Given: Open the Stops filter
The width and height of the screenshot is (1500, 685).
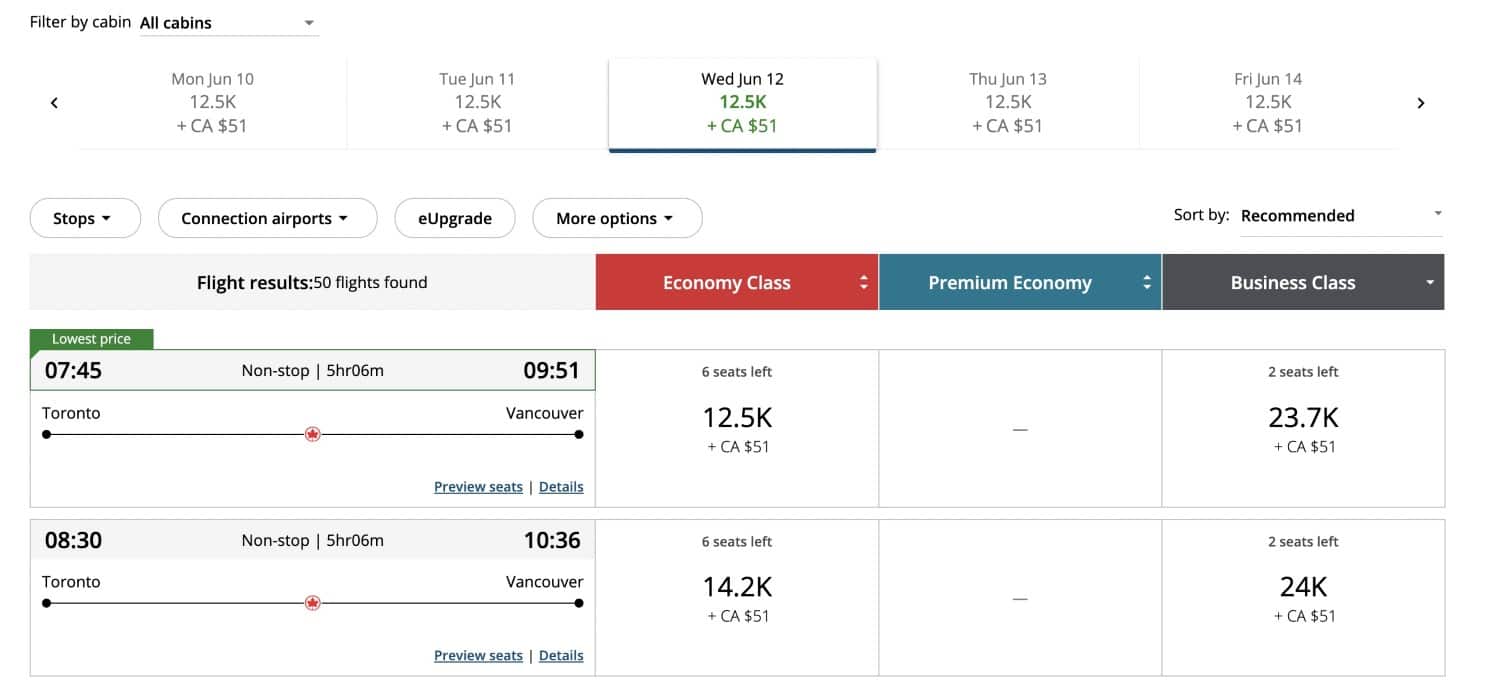Looking at the screenshot, I should click(x=85, y=217).
